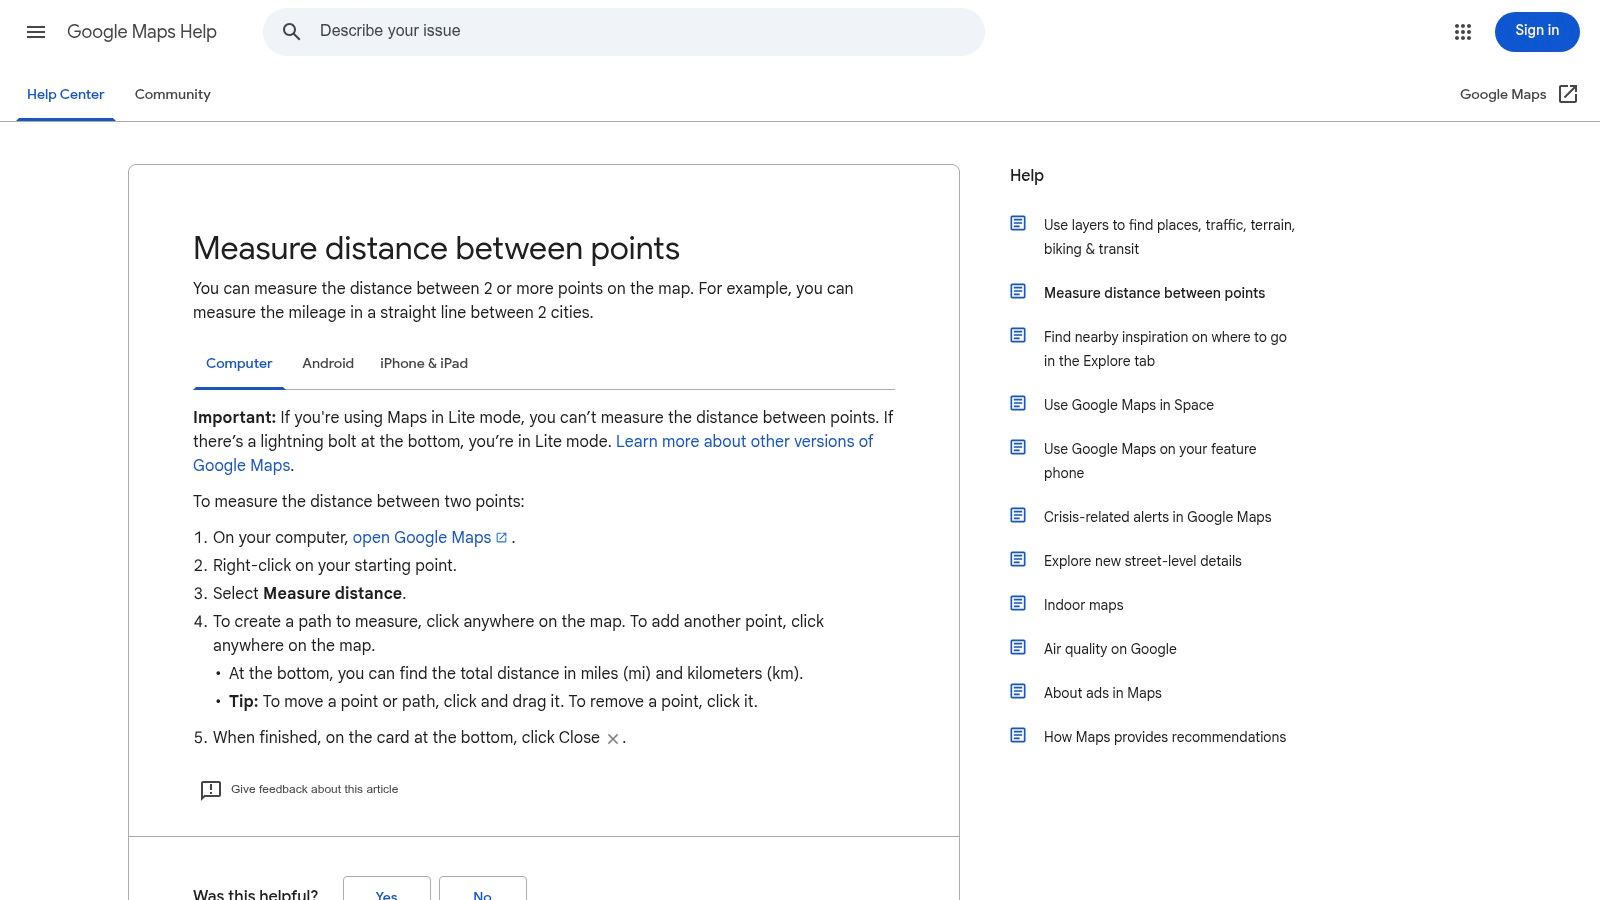Viewport: 1600px width, 900px height.
Task: Switch to the iPhone & iPad tab
Action: (x=424, y=364)
